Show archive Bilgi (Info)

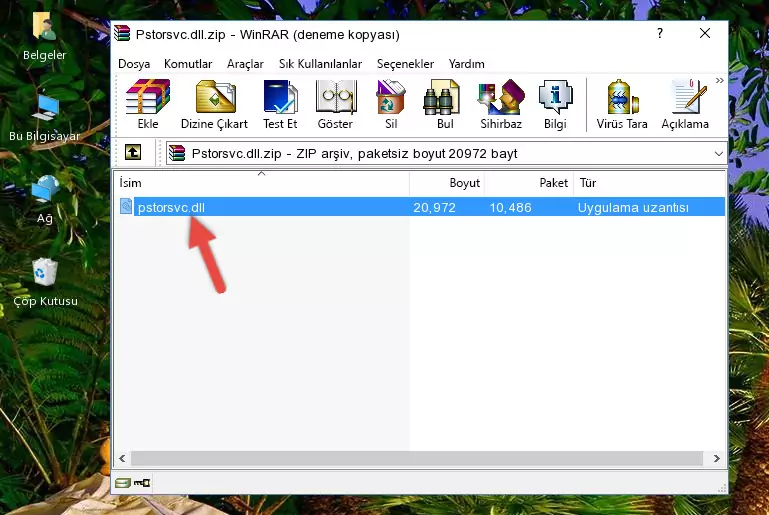(555, 104)
